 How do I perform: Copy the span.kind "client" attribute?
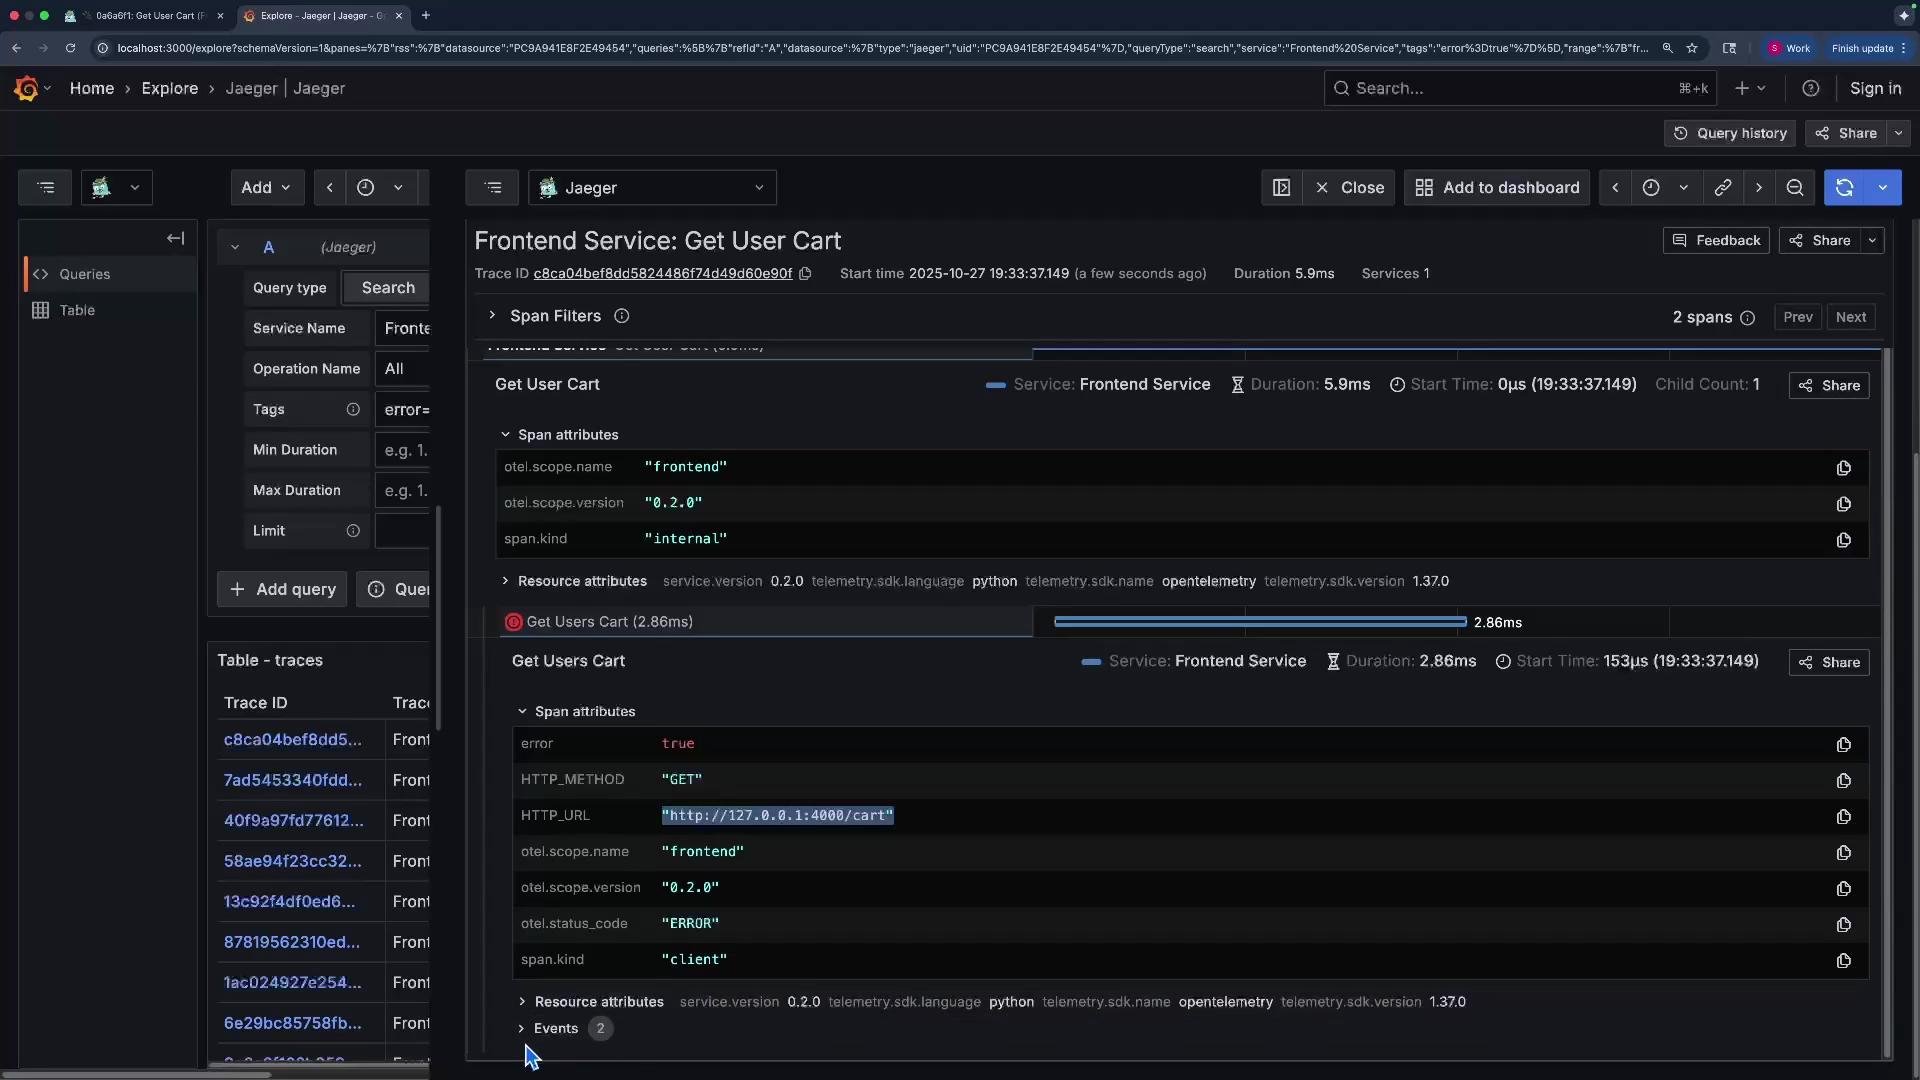(1843, 960)
